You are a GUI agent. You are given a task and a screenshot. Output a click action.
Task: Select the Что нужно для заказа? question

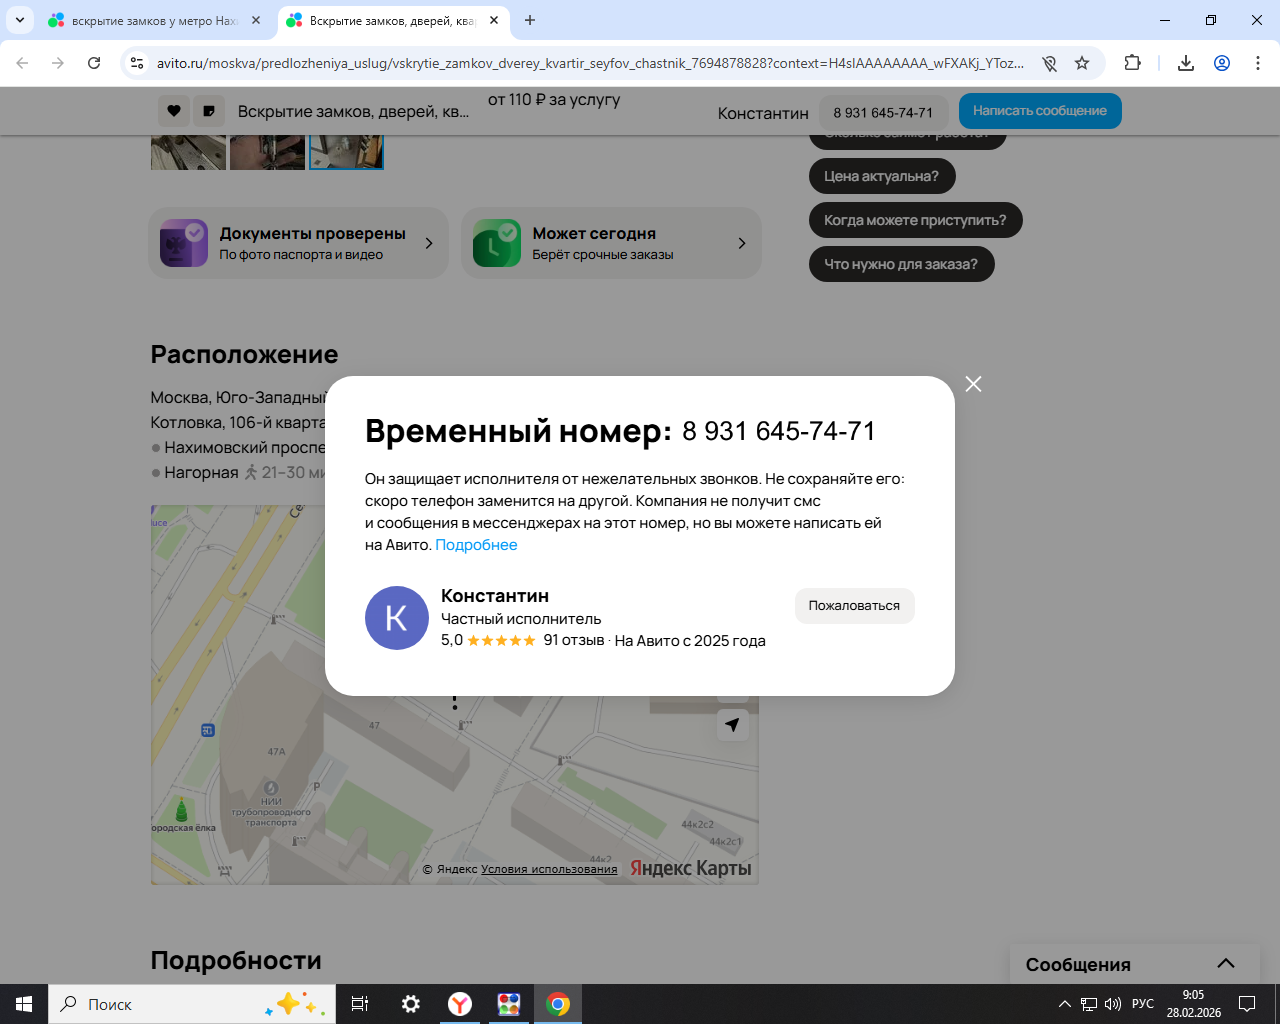901,264
